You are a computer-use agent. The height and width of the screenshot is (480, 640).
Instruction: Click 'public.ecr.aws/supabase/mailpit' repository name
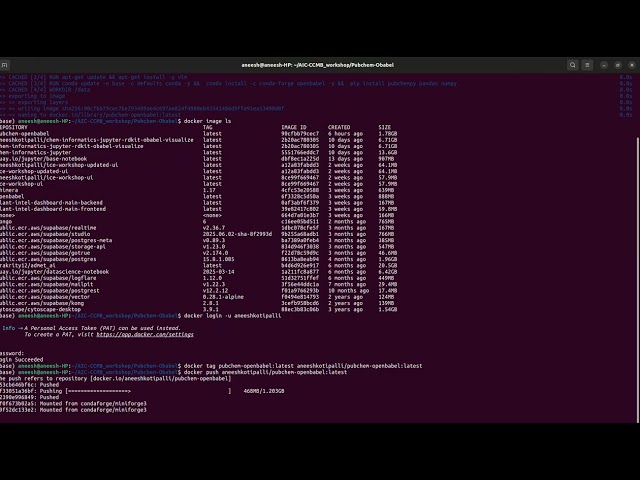pyautogui.click(x=47, y=284)
